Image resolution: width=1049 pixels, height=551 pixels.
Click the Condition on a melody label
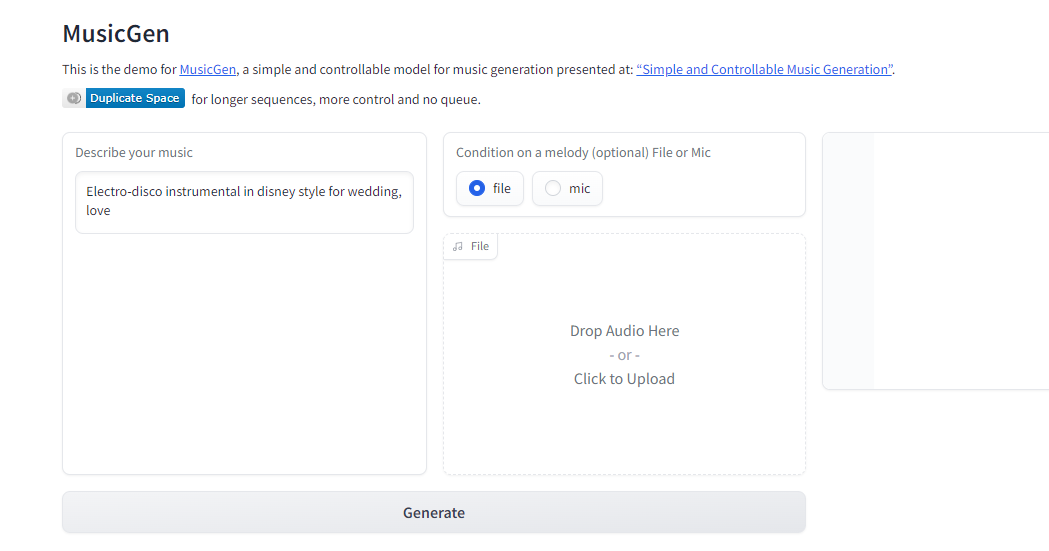tap(583, 153)
